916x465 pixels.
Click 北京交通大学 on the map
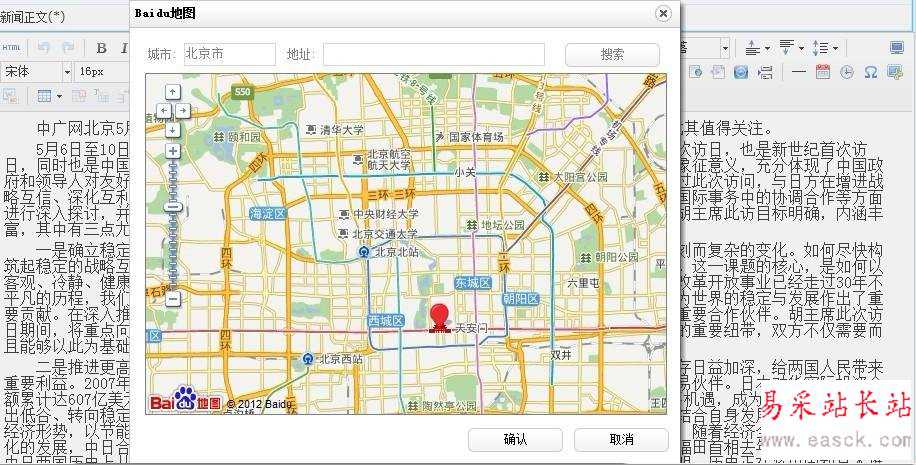(379, 234)
